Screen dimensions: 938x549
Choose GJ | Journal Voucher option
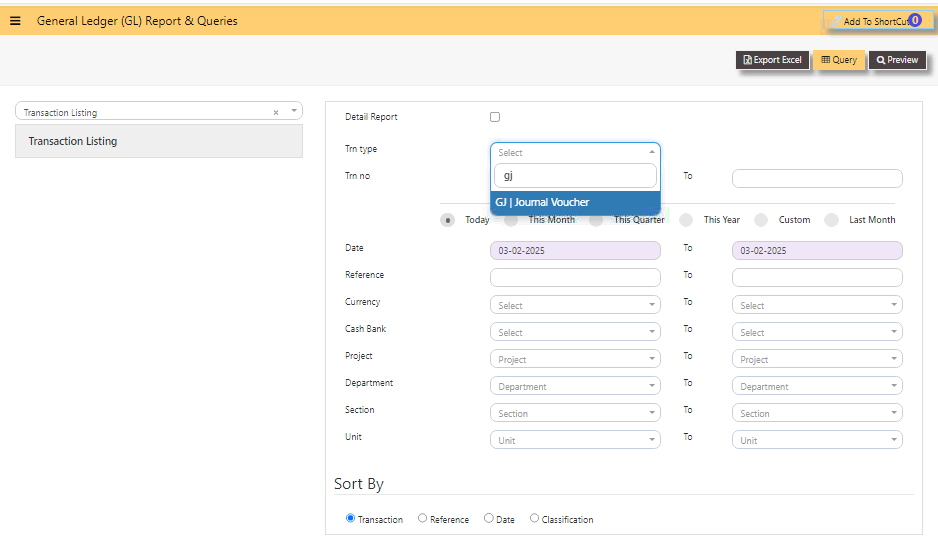coord(575,202)
